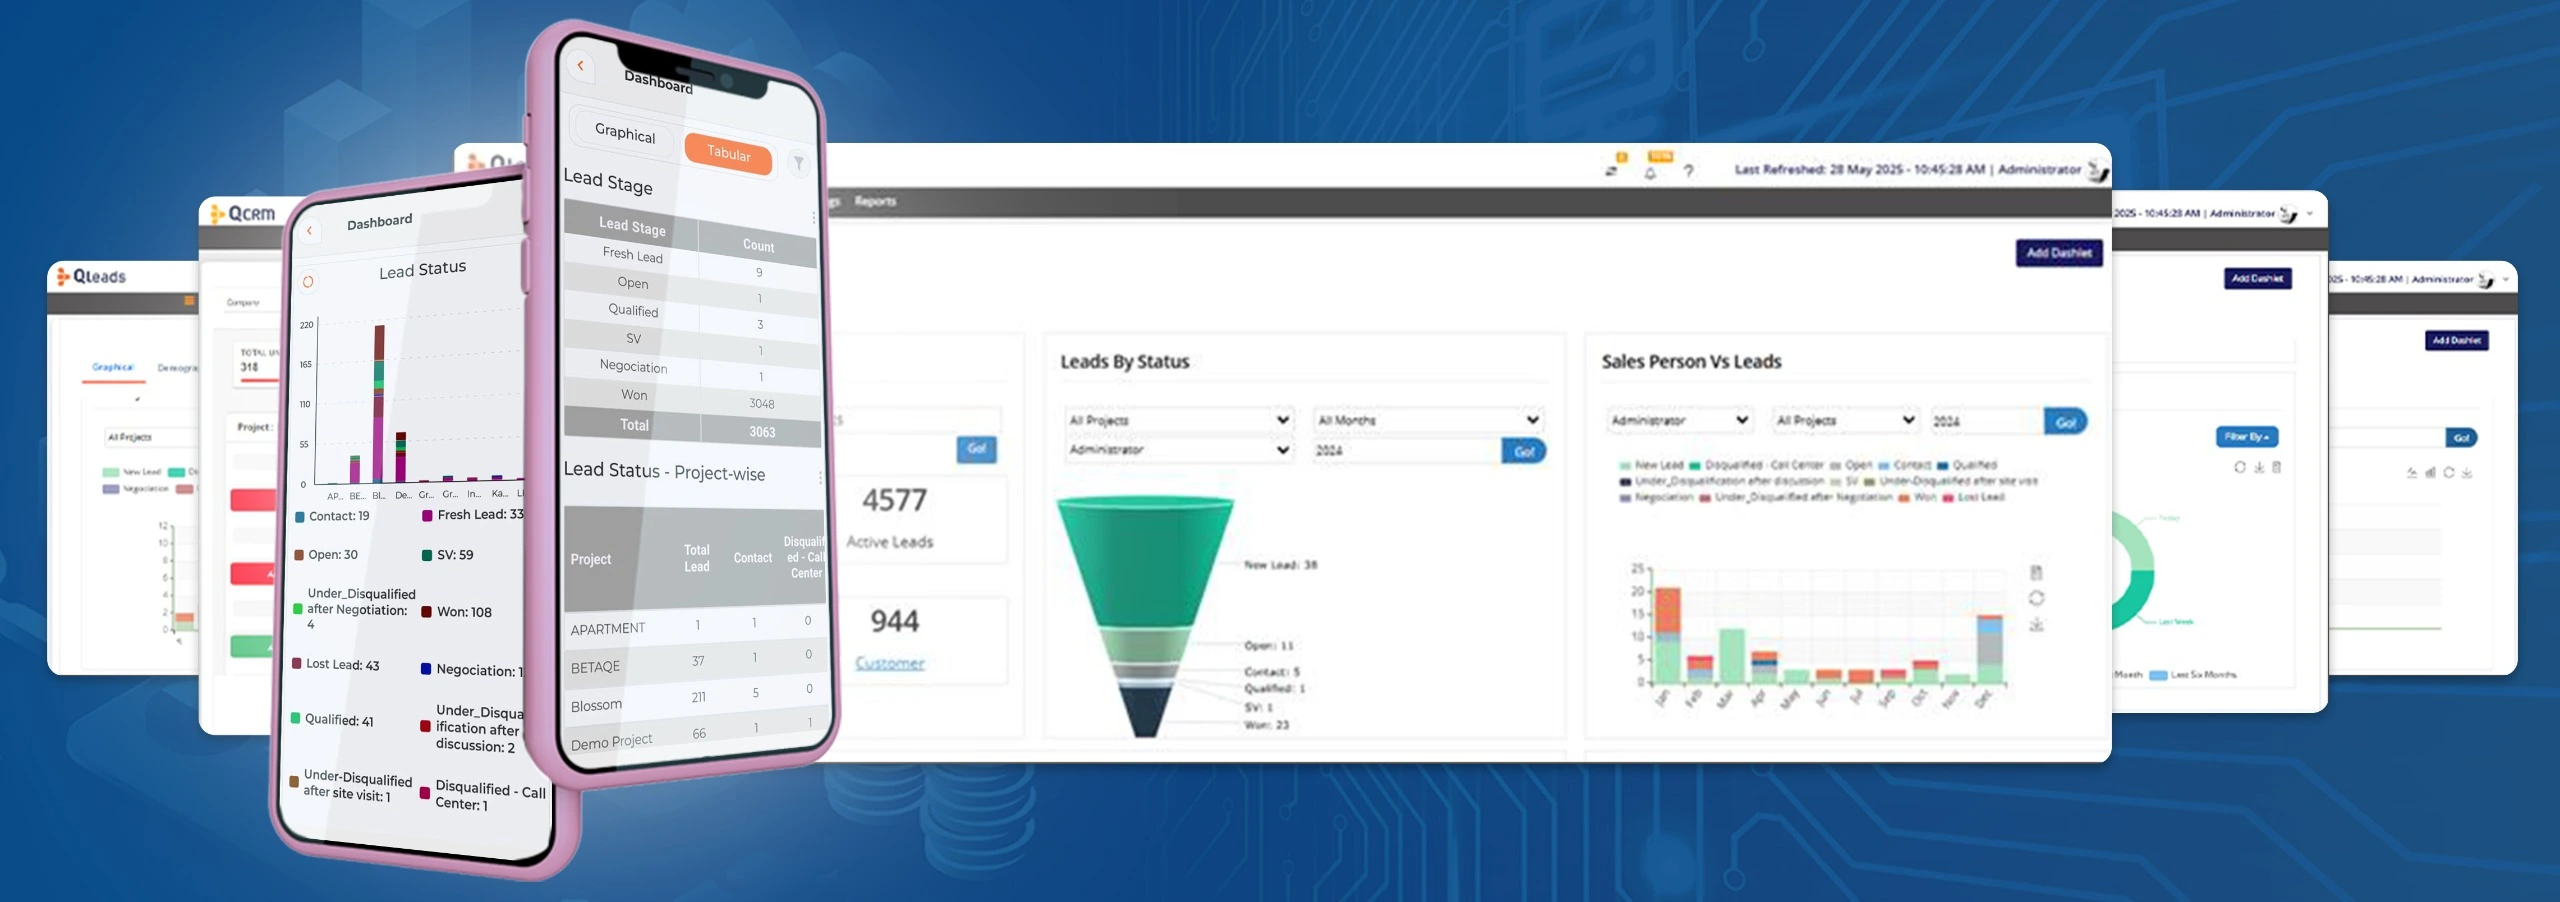Tap the orange refresh circle near Lead Status
The width and height of the screenshot is (2560, 902).
308,282
